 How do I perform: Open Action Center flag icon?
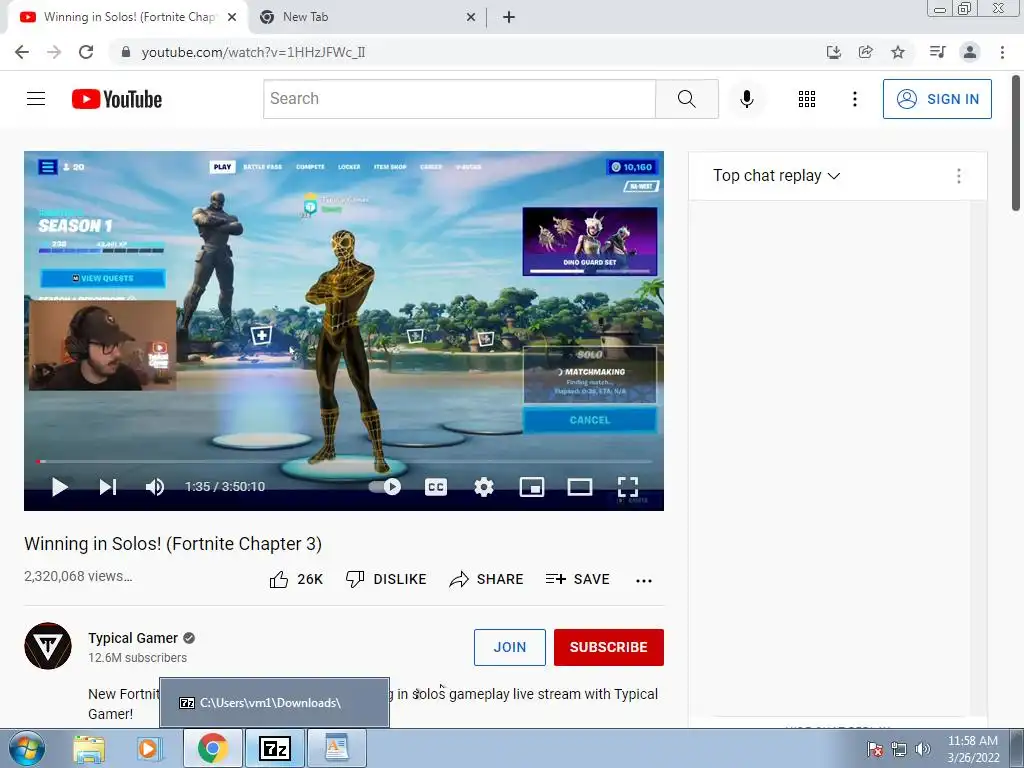(875, 749)
